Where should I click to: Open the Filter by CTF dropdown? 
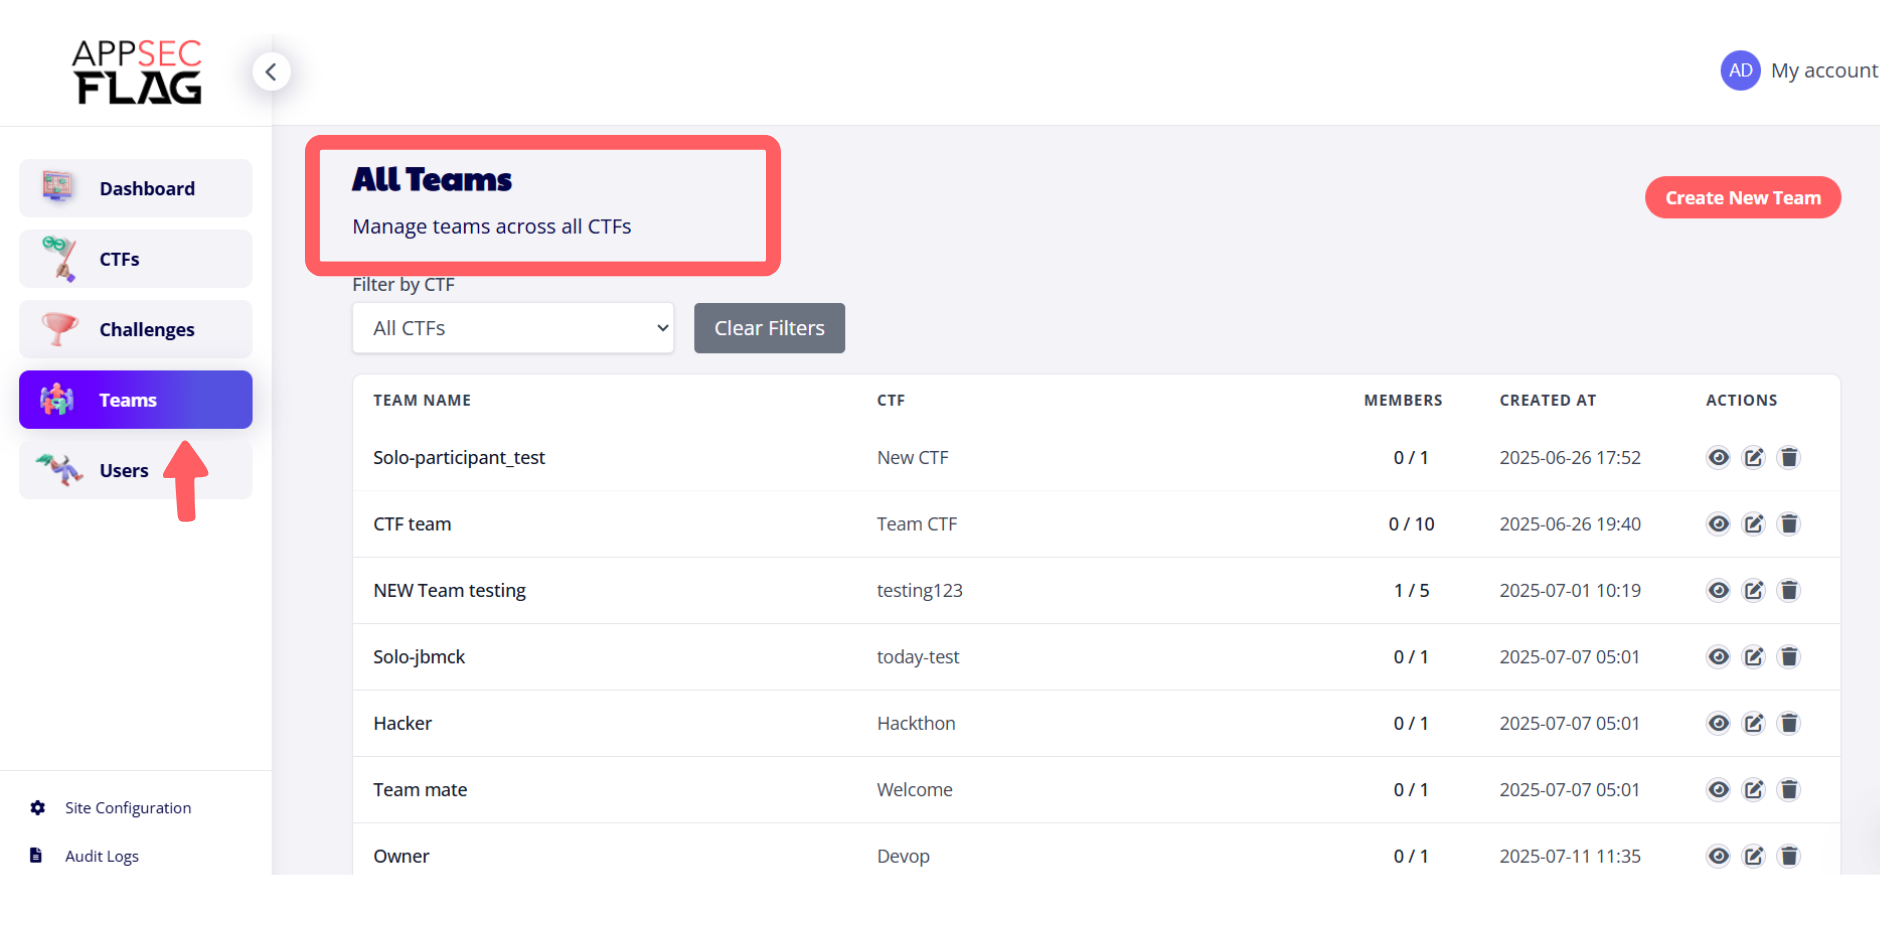tap(512, 327)
